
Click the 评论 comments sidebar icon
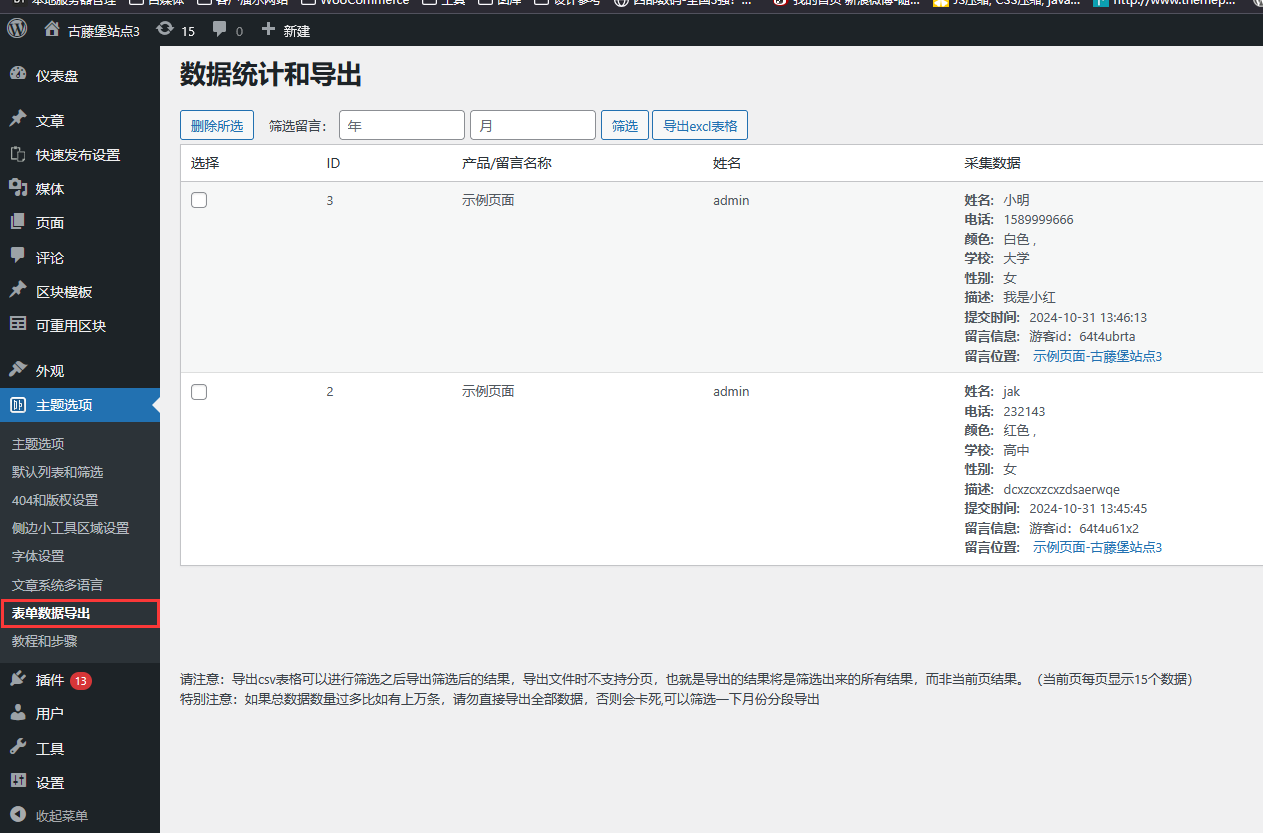(x=36, y=257)
